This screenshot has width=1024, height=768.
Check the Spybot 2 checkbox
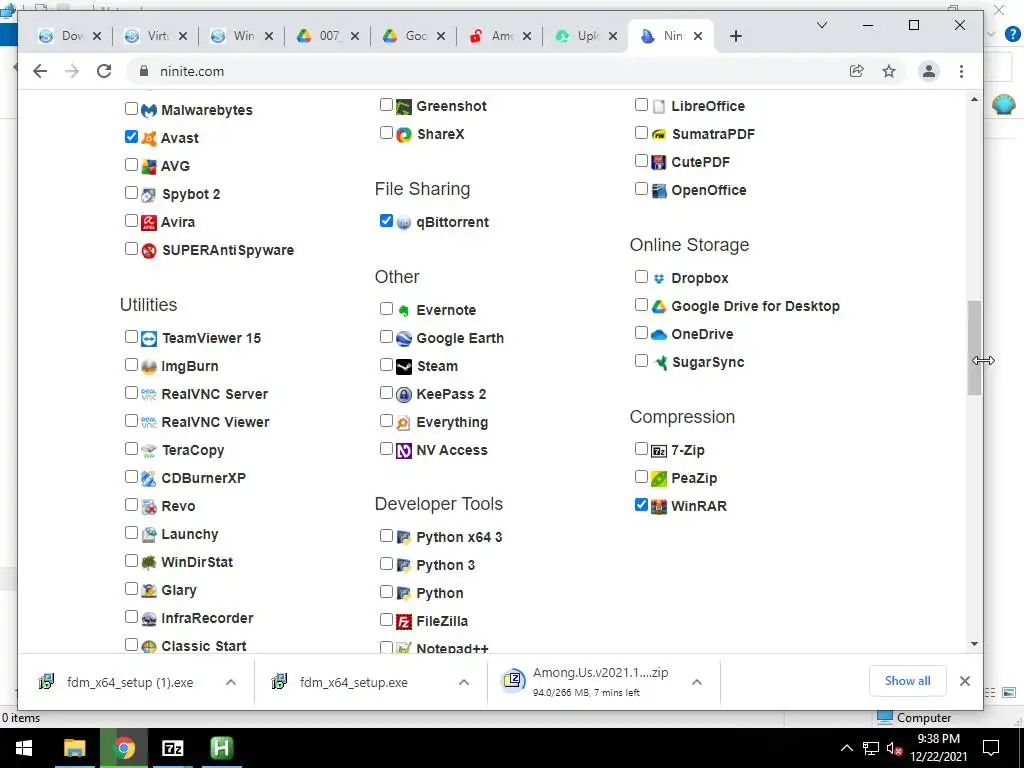coord(131,193)
